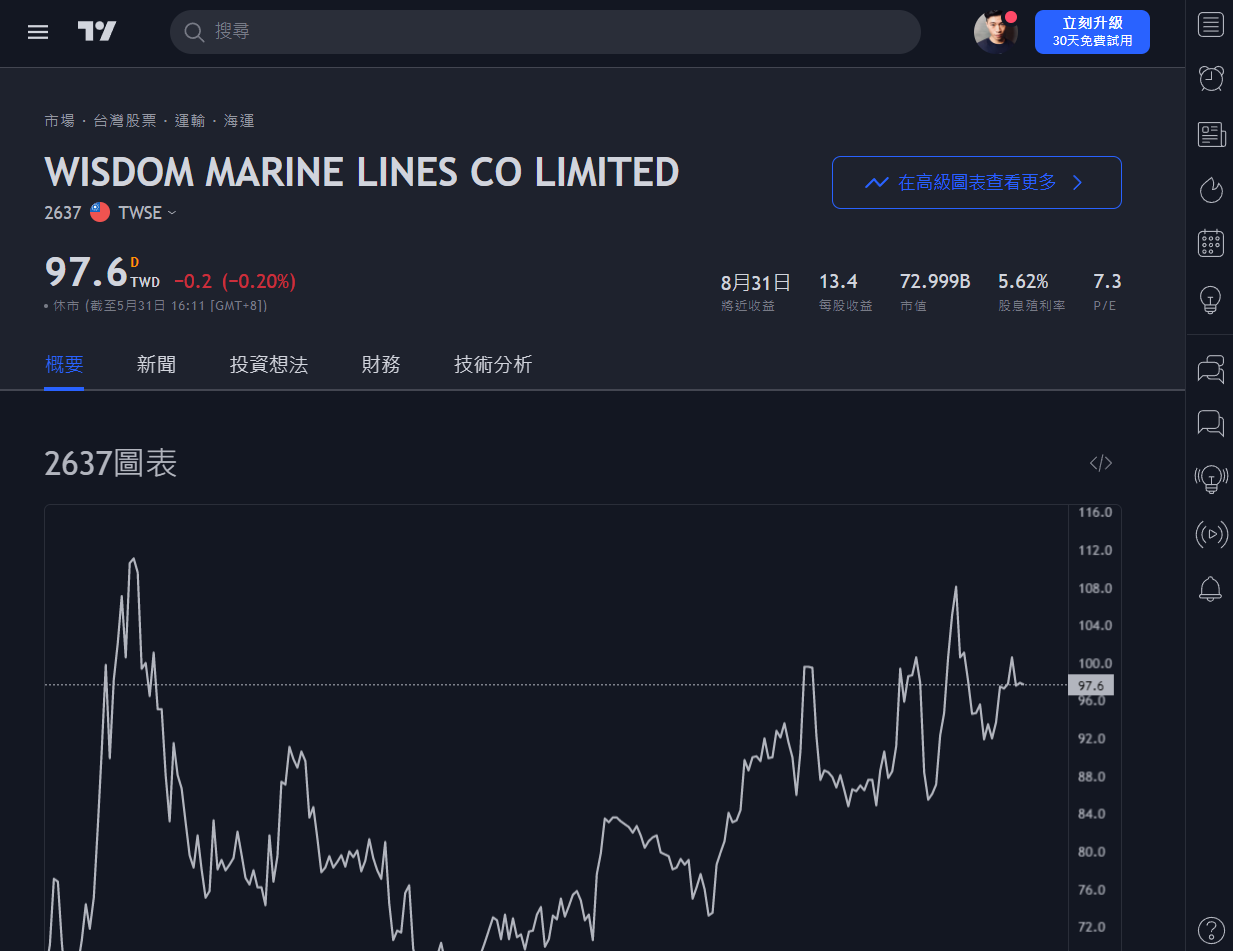
Task: Click the 13.4 earnings per share value
Action: click(x=838, y=282)
